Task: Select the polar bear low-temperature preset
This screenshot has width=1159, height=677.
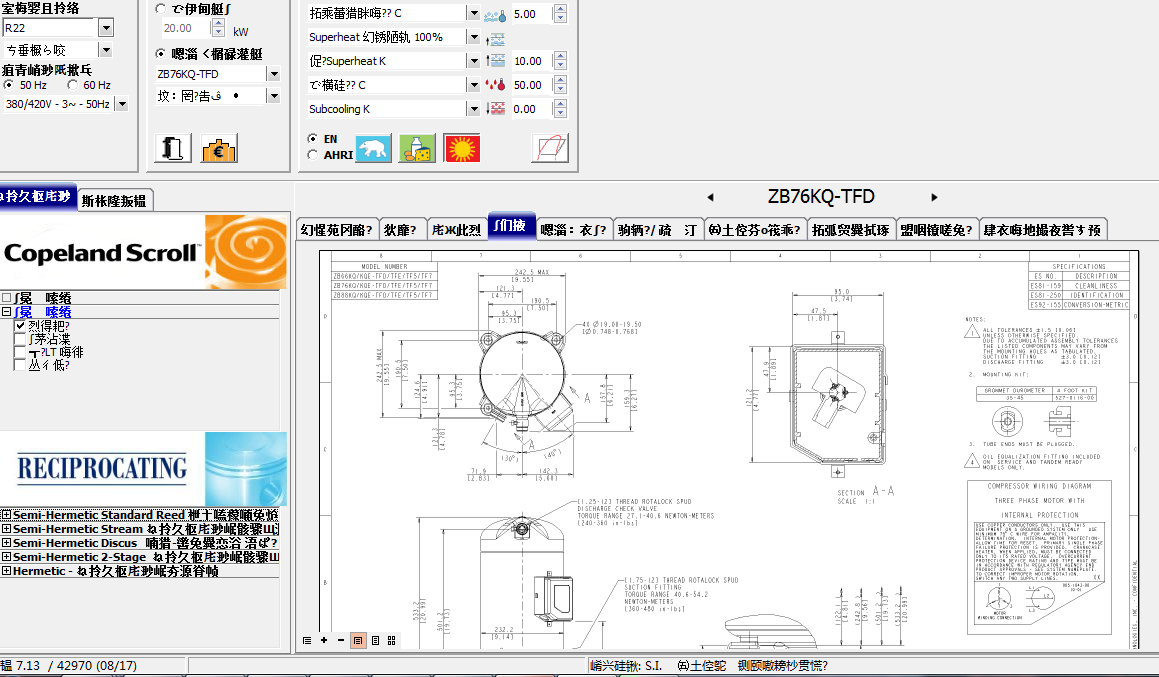Action: 373,149
